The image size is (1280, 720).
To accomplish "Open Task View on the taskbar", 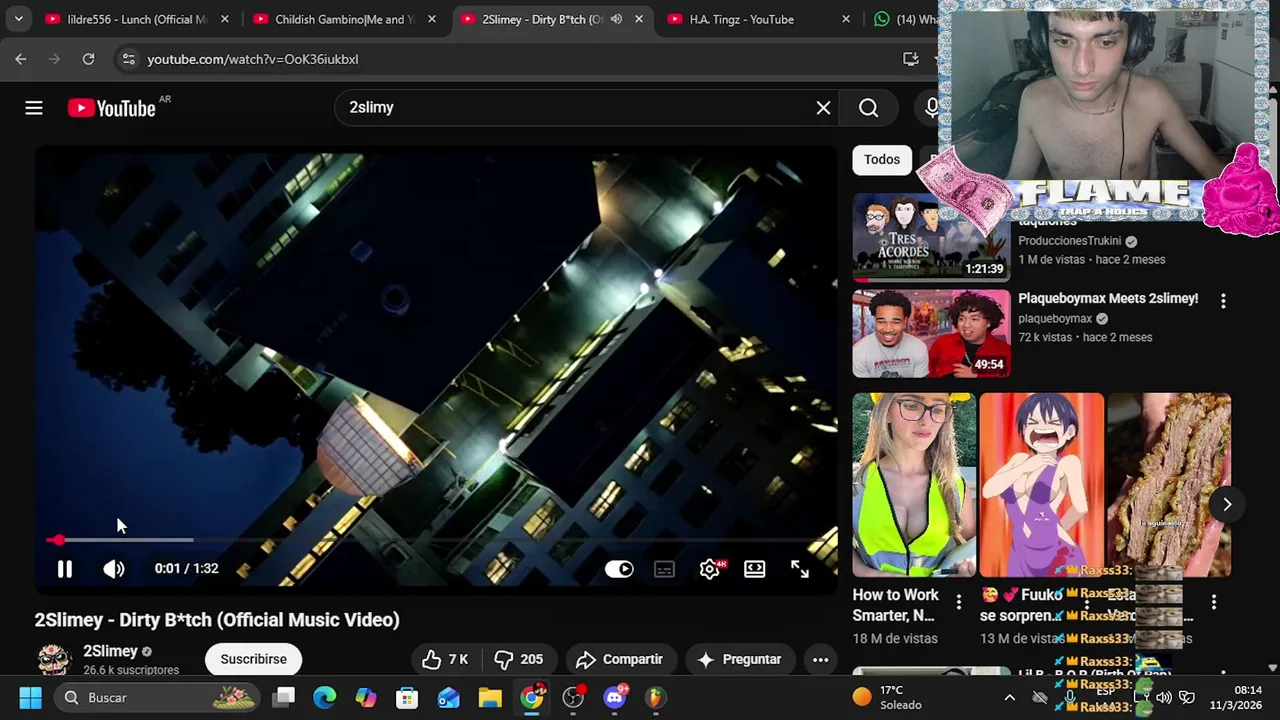I will [284, 697].
